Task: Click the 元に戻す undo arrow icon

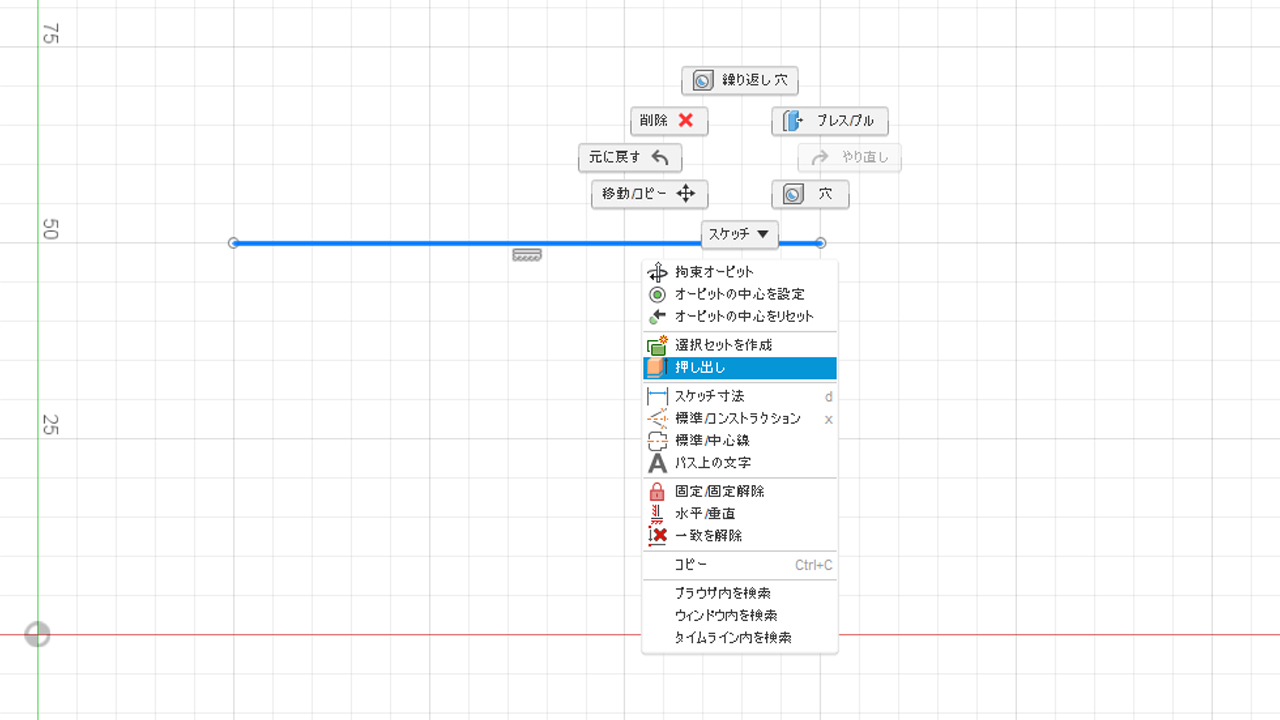Action: click(660, 157)
